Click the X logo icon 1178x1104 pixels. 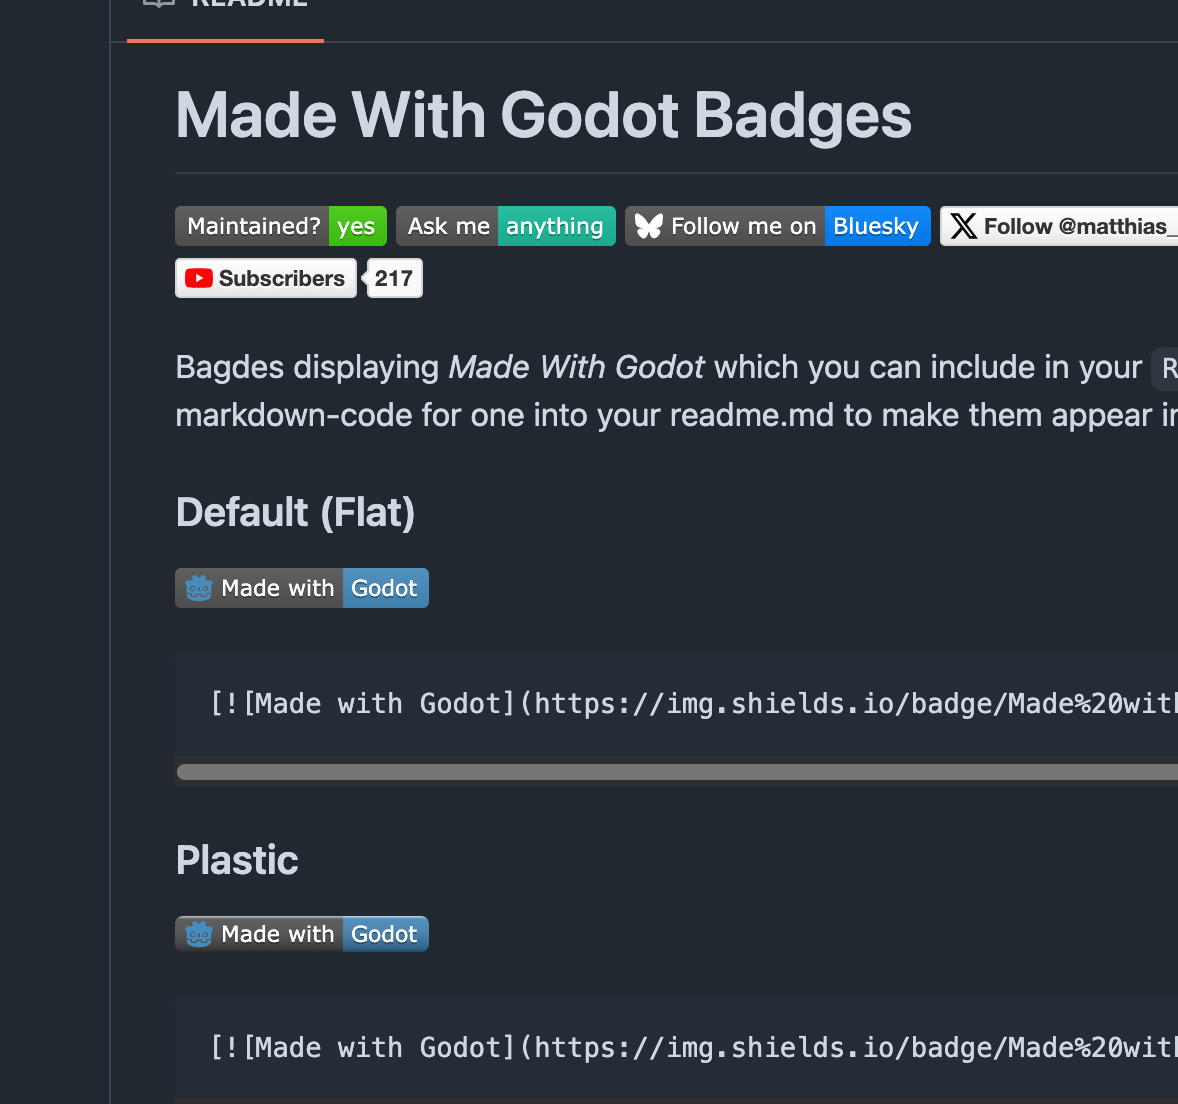(x=963, y=226)
